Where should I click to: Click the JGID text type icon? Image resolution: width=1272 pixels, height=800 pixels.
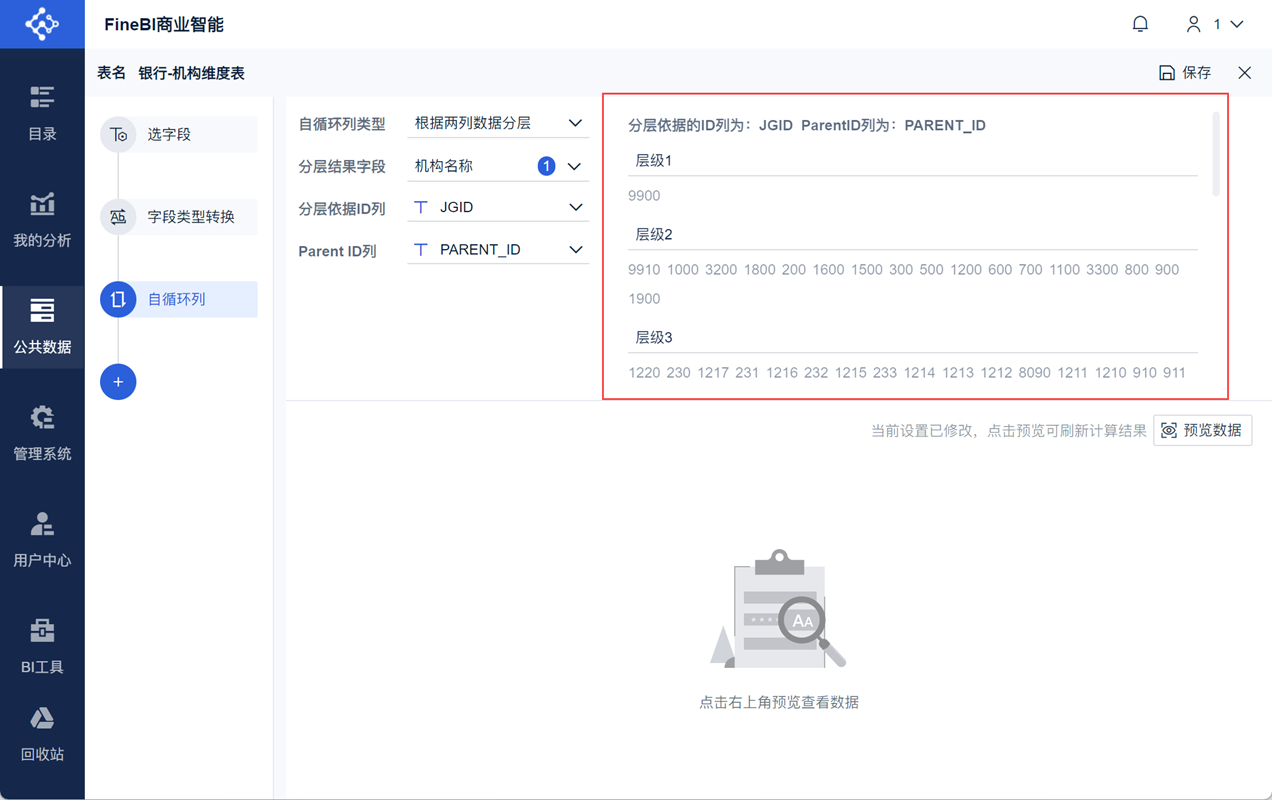point(421,207)
